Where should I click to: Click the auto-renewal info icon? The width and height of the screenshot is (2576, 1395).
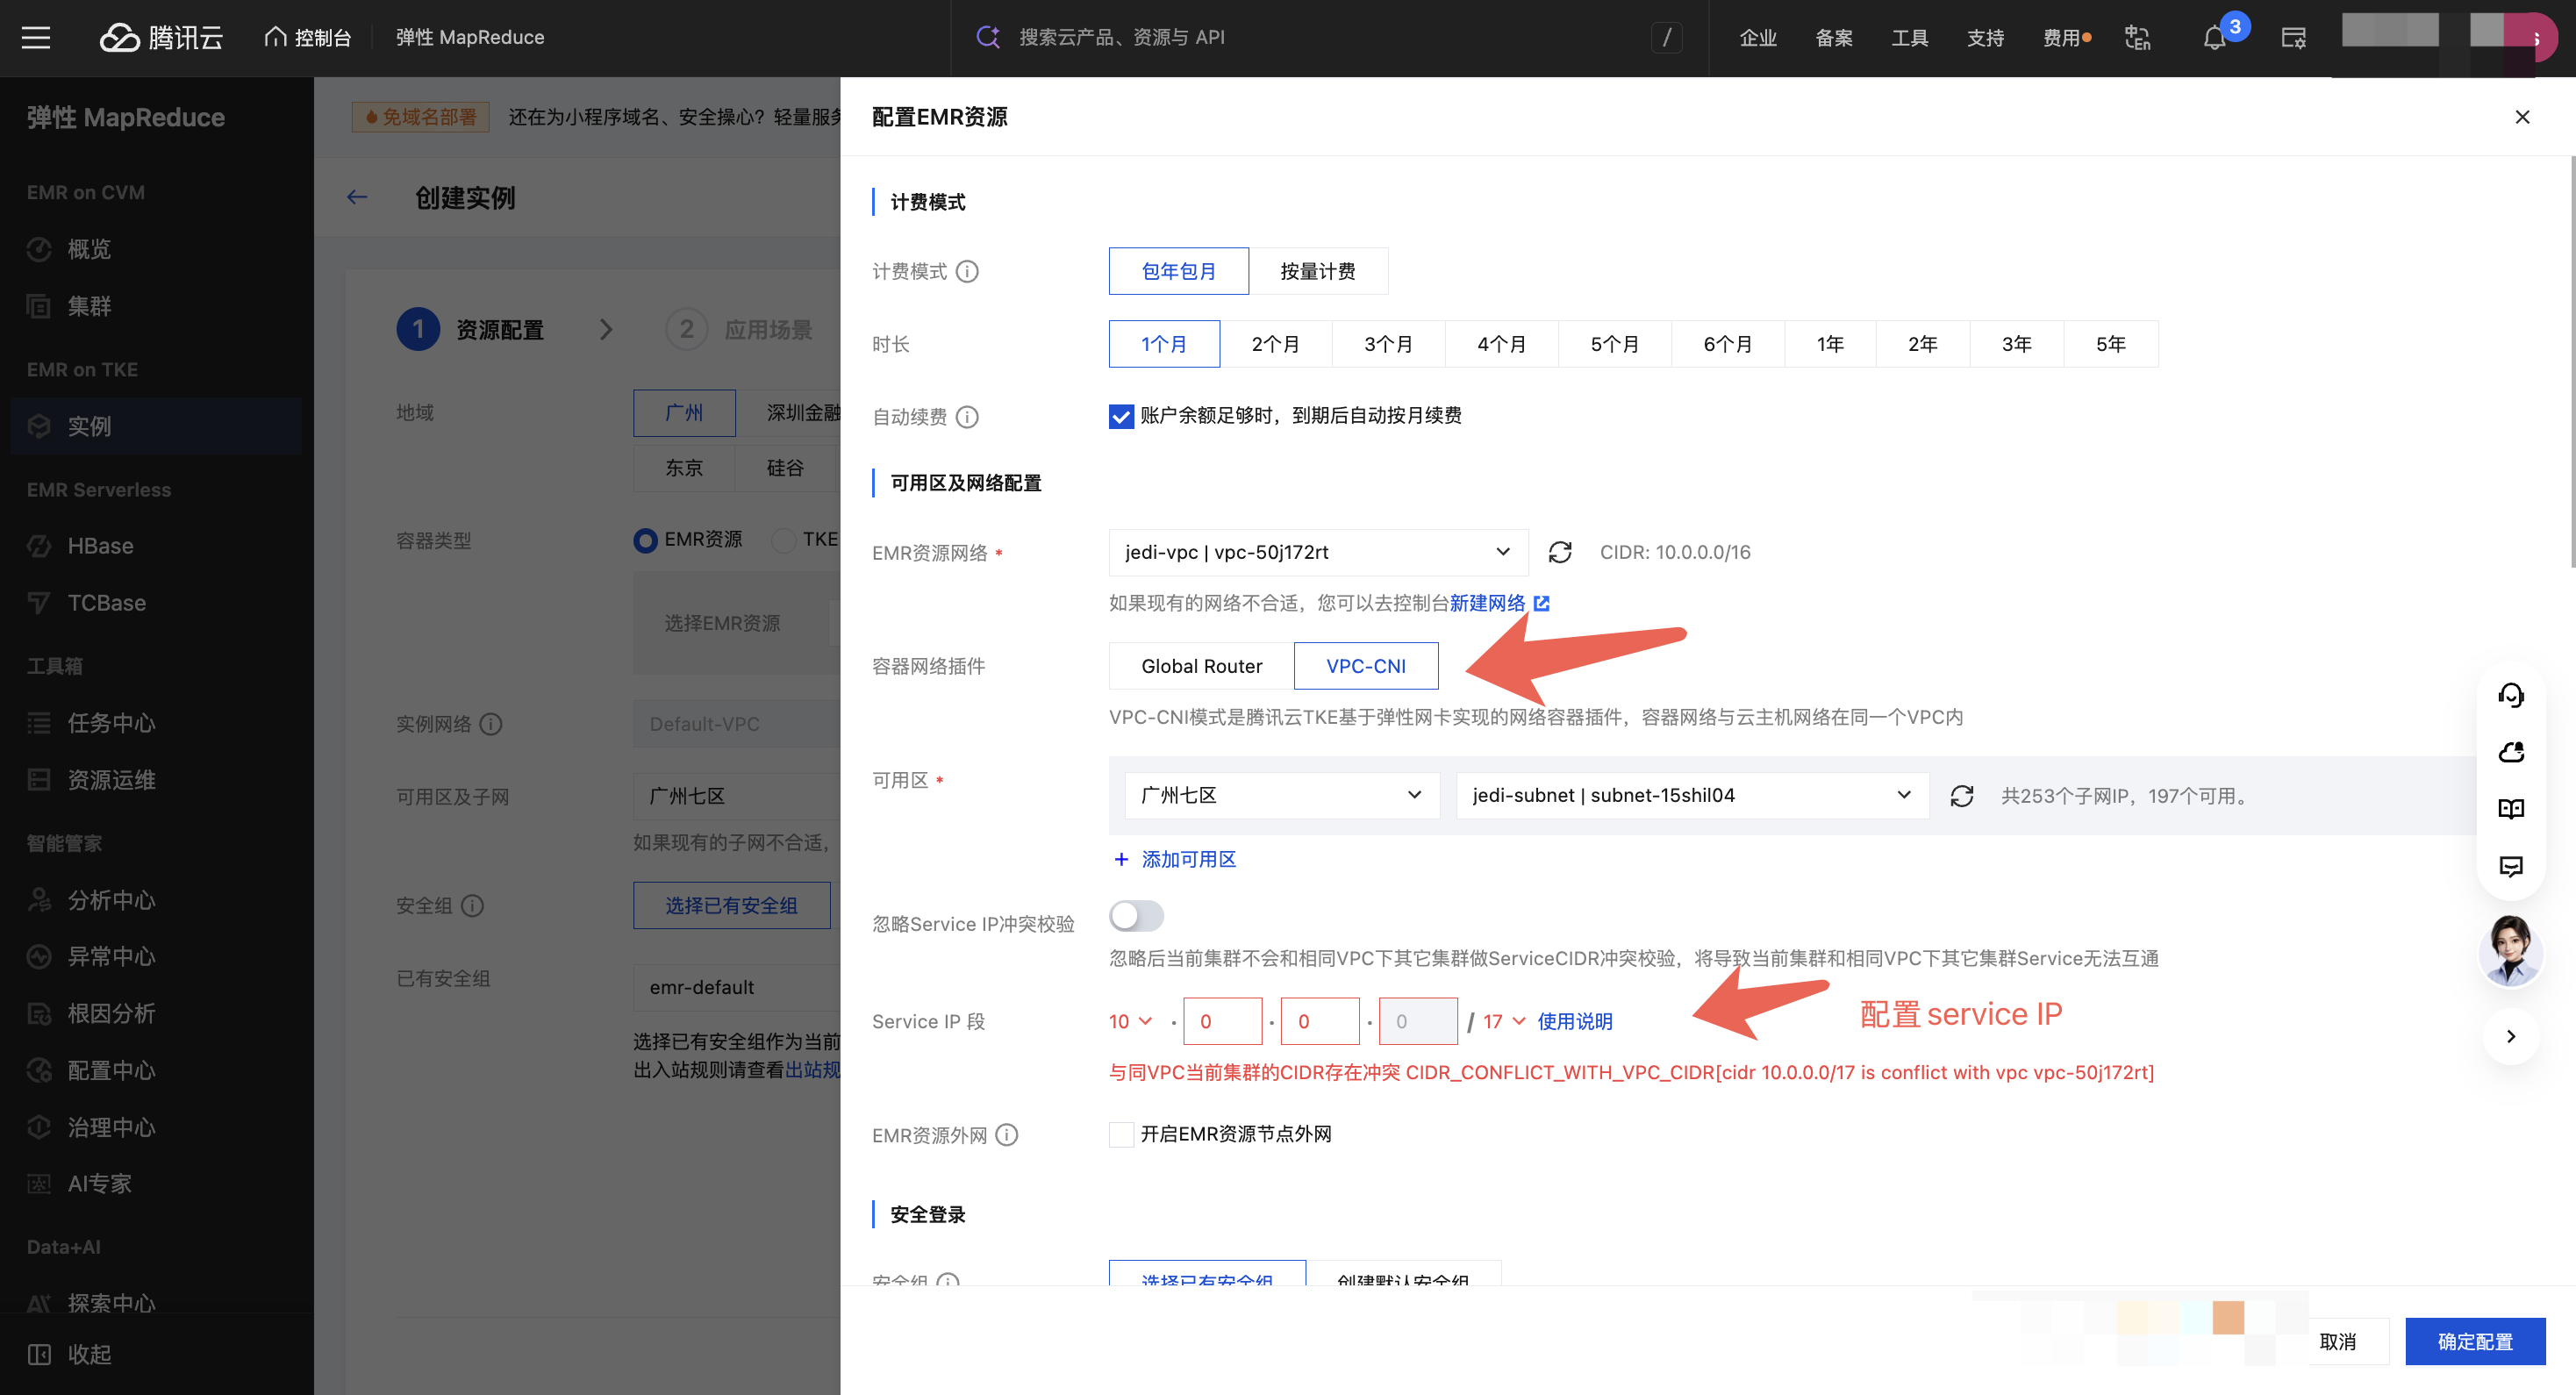coord(967,416)
